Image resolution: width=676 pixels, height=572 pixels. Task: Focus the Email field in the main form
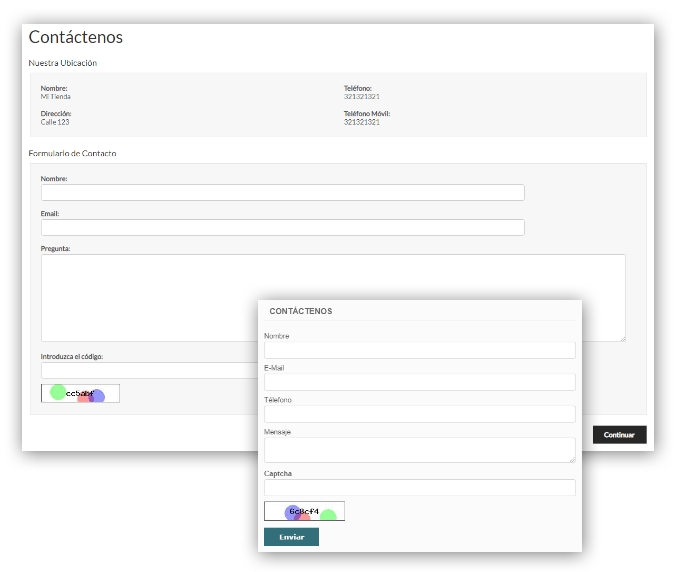(x=282, y=228)
